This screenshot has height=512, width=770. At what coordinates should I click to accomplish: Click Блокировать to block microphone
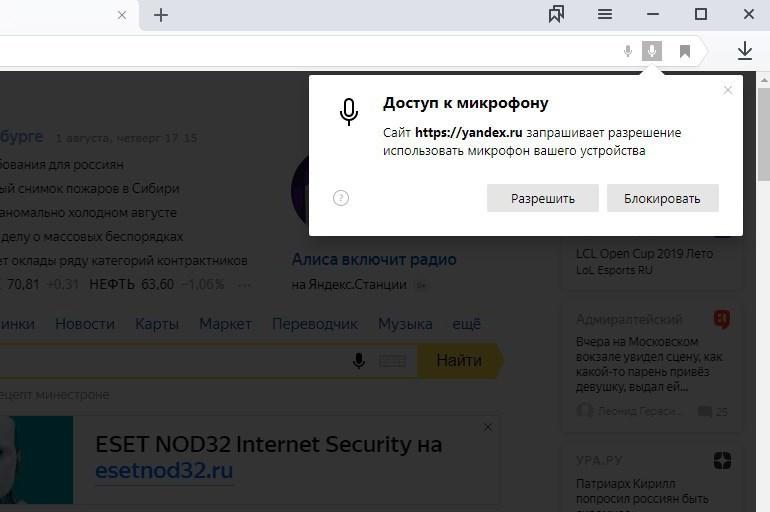(x=662, y=198)
